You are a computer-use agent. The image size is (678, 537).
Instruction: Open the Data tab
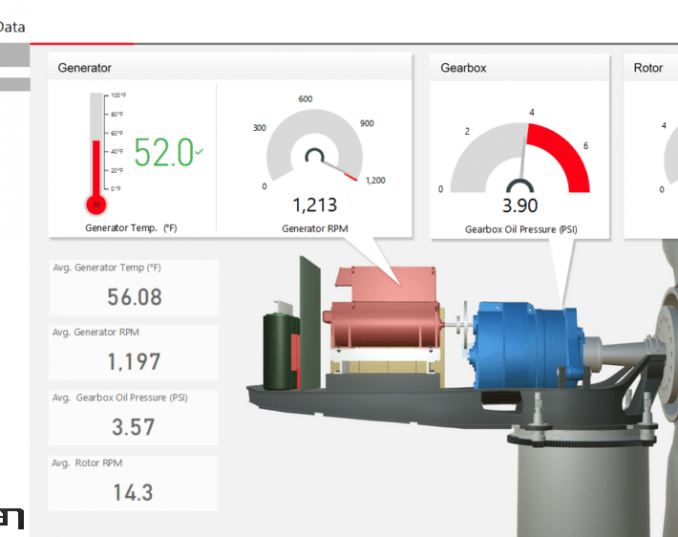click(x=13, y=28)
